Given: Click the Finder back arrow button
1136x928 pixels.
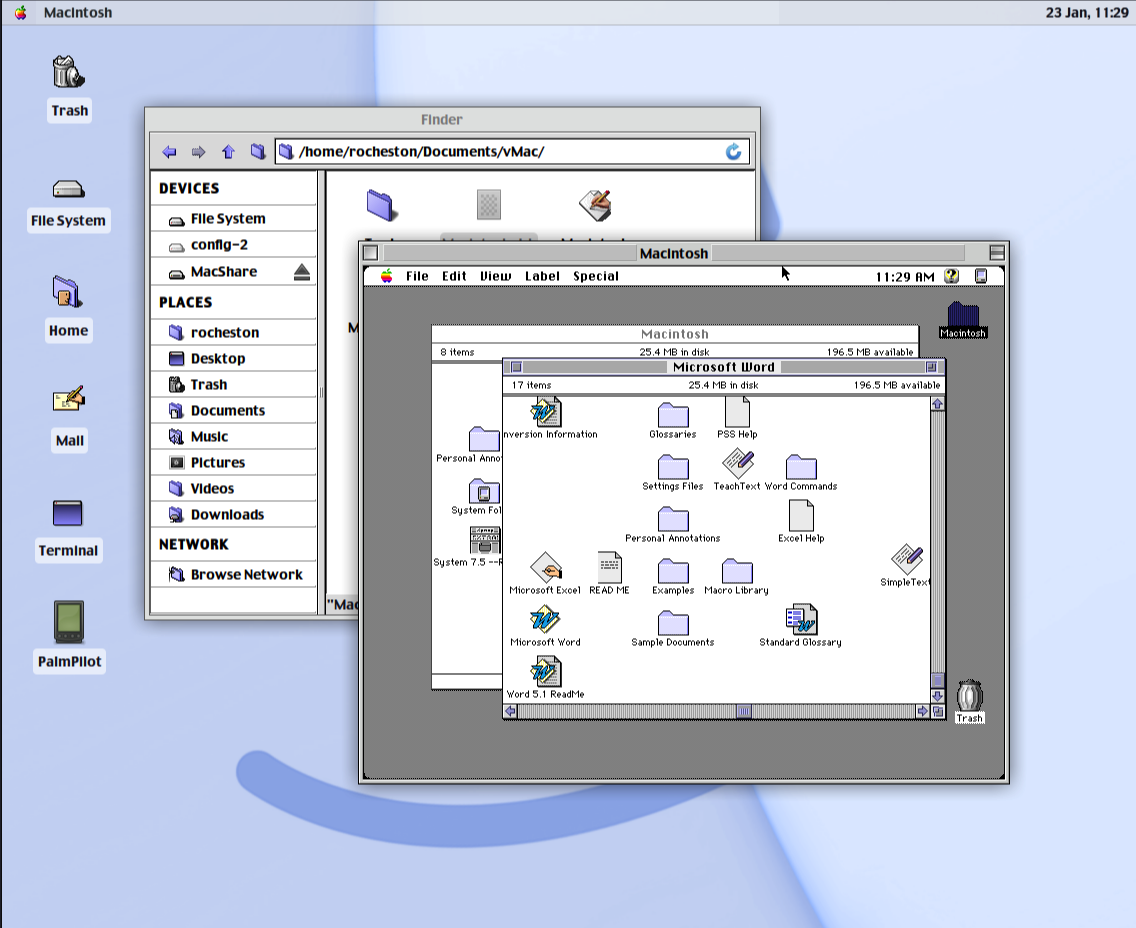Looking at the screenshot, I should [x=170, y=152].
